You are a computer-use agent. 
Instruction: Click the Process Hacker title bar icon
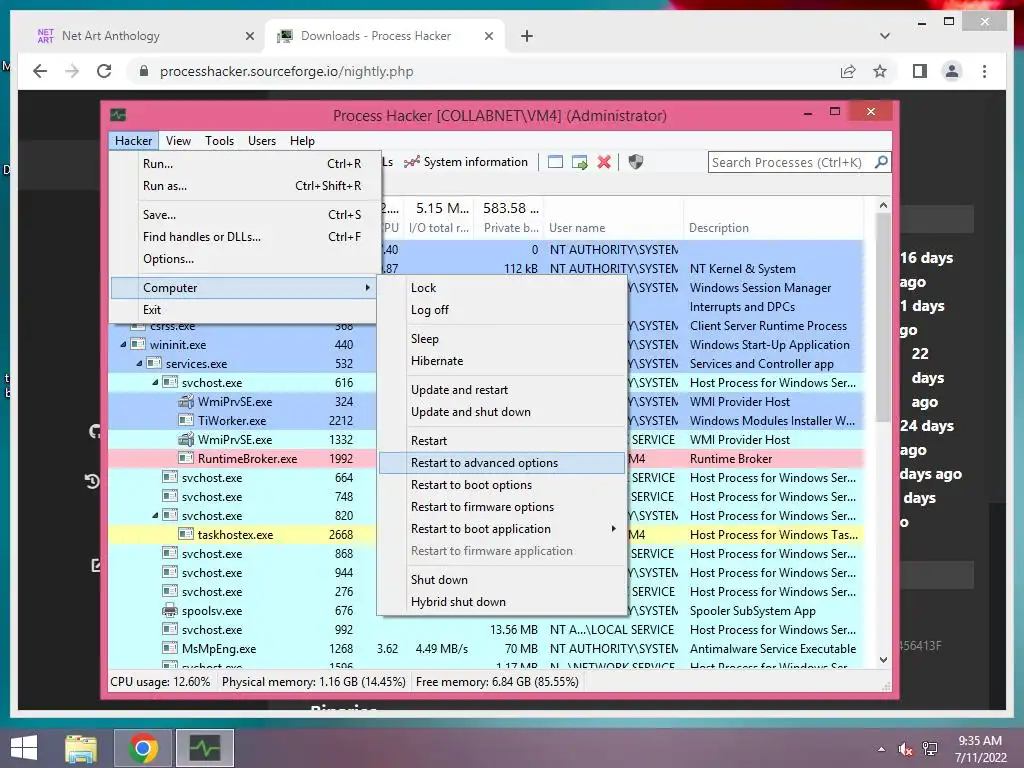(x=118, y=116)
